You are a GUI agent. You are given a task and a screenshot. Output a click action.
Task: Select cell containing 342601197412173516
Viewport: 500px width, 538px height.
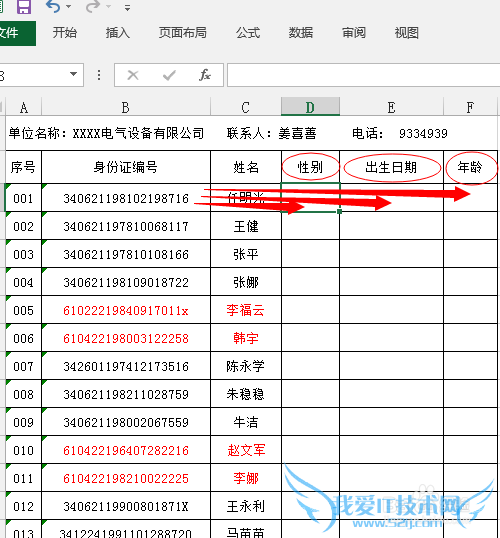126,366
